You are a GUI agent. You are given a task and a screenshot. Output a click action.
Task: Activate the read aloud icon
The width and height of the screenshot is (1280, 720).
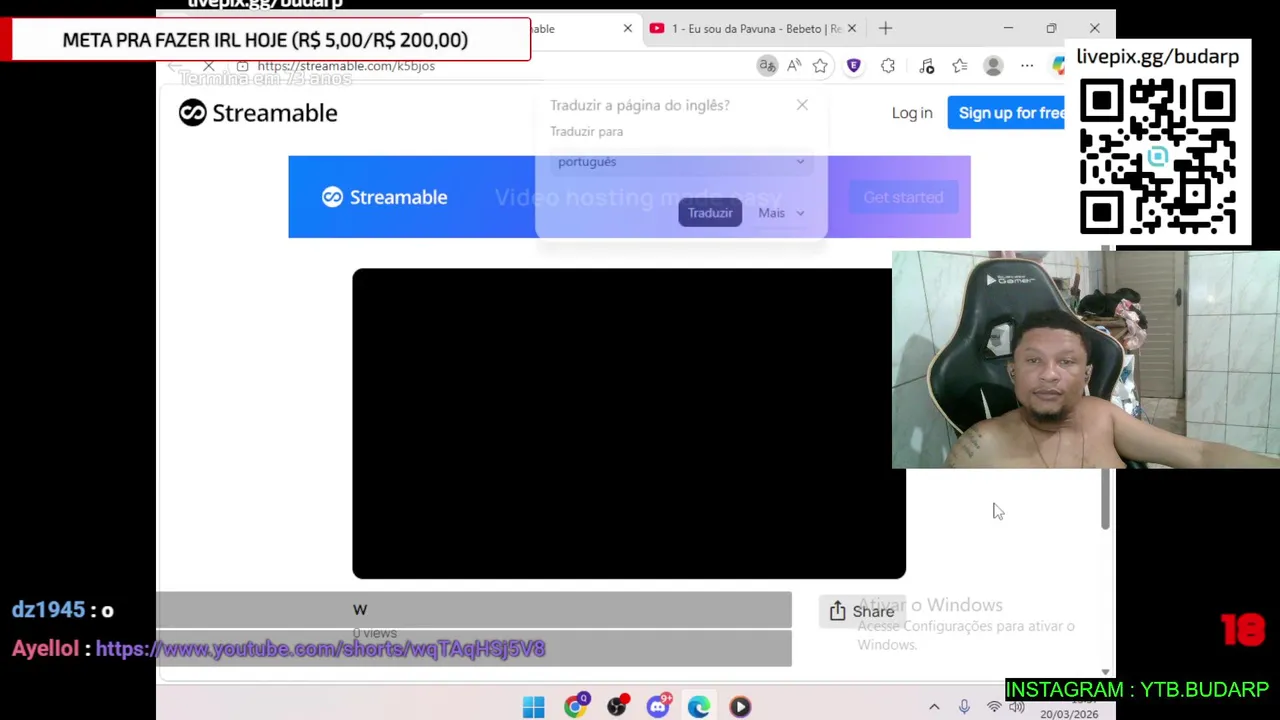pyautogui.click(x=794, y=66)
